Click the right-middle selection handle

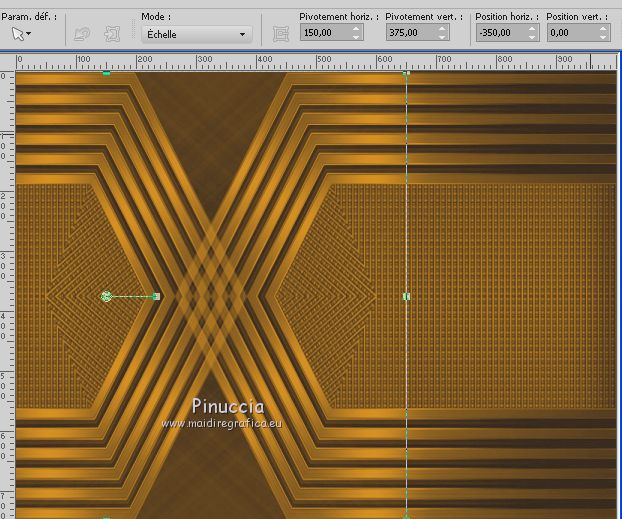point(406,296)
